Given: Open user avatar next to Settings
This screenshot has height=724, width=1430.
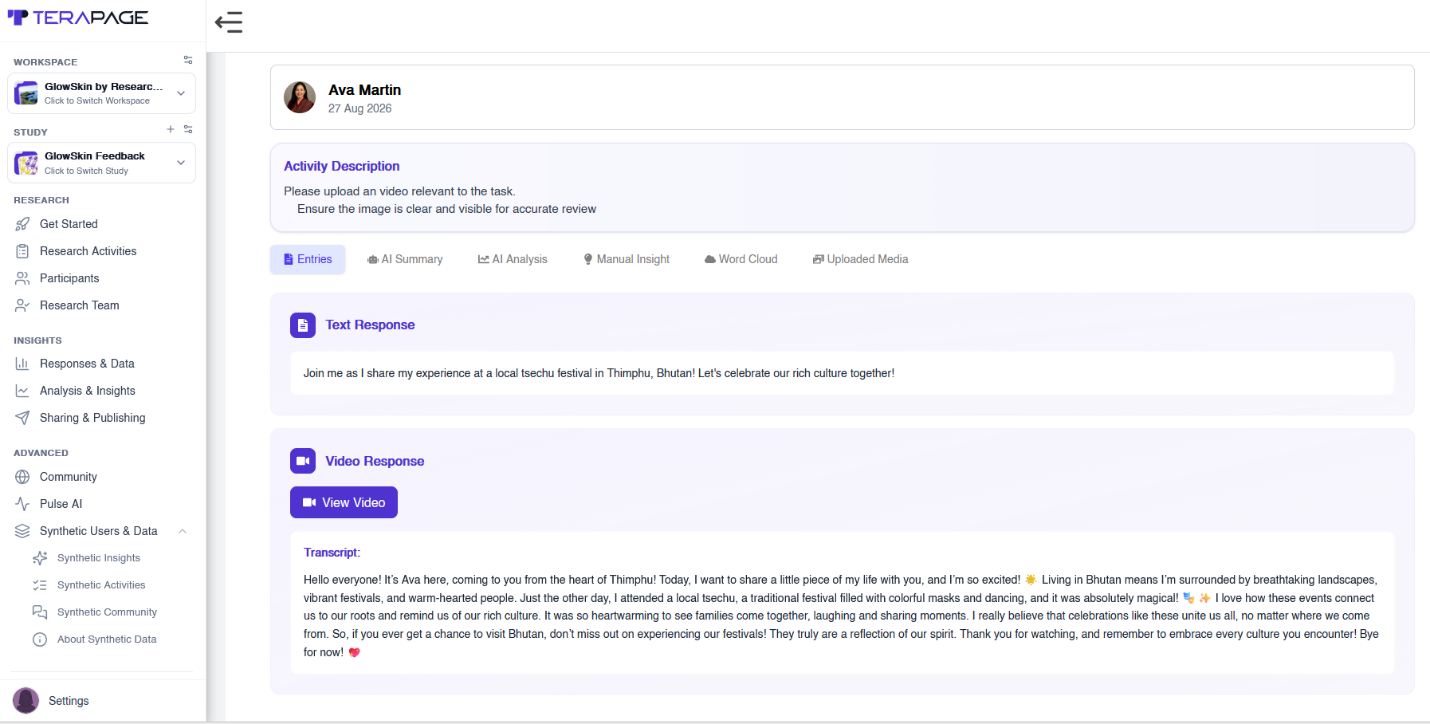Looking at the screenshot, I should pos(26,700).
